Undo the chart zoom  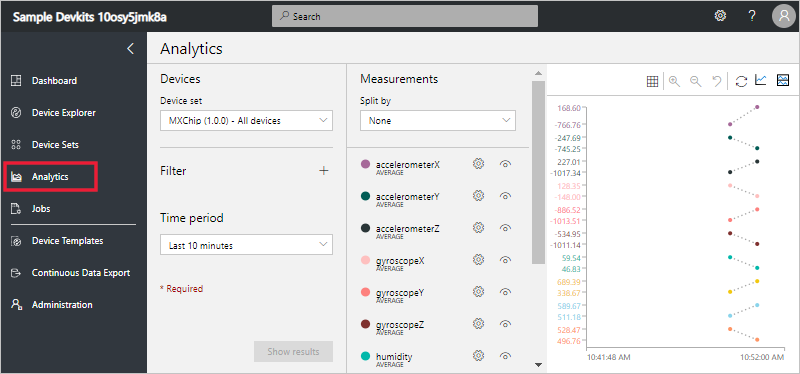(x=717, y=81)
